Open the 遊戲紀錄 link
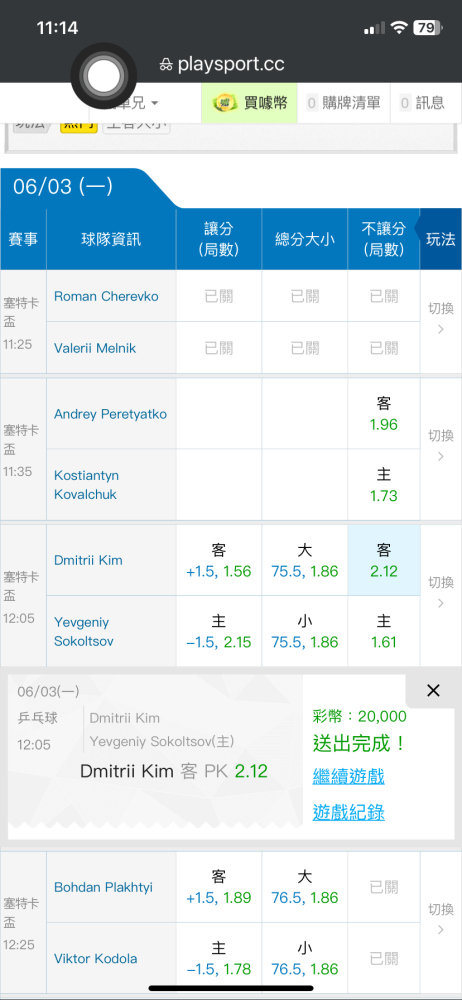 click(348, 812)
